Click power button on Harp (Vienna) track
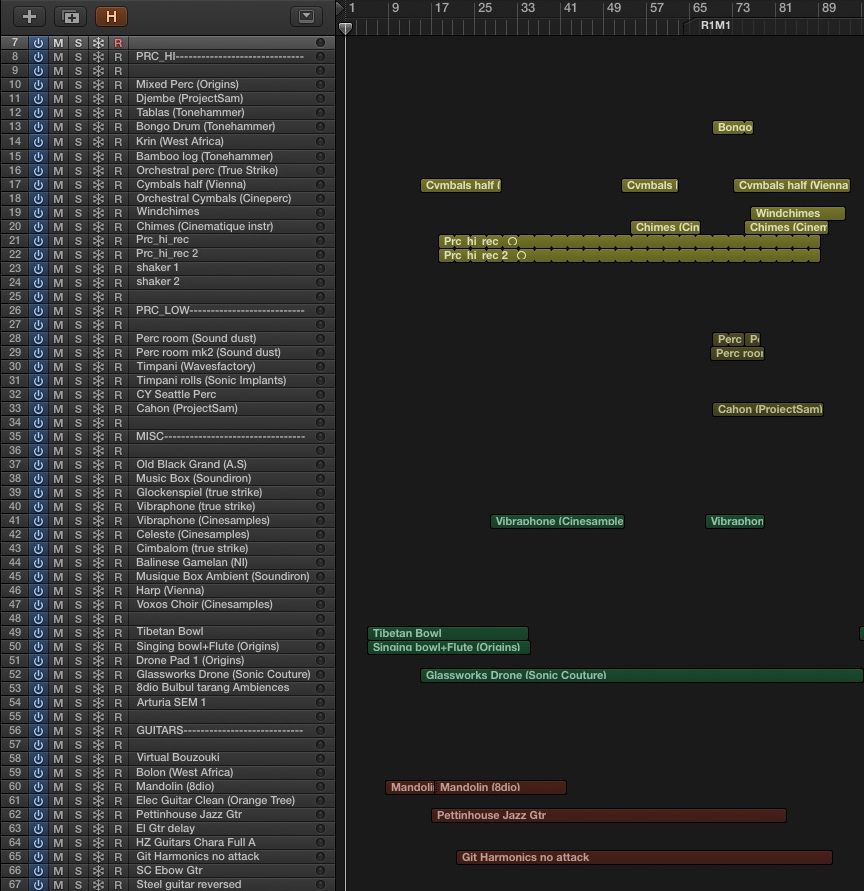 click(x=38, y=591)
